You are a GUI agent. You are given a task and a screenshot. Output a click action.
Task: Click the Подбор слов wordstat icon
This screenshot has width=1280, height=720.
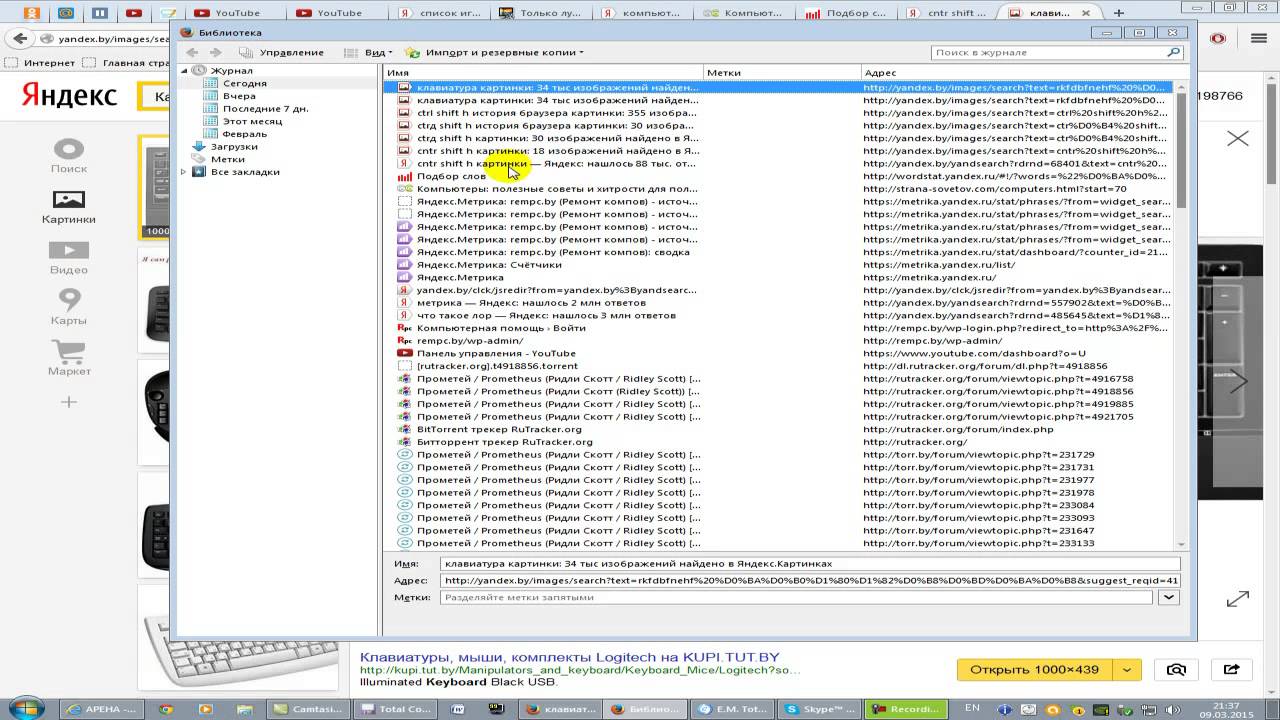(405, 176)
